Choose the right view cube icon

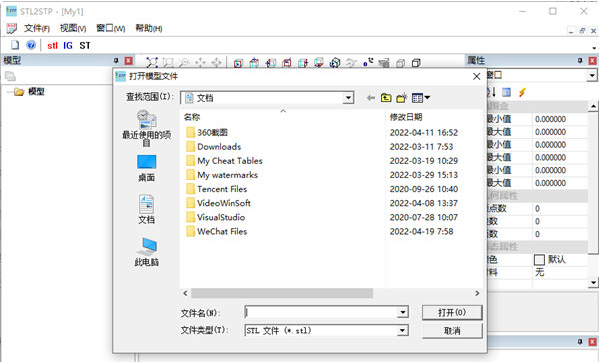[303, 63]
